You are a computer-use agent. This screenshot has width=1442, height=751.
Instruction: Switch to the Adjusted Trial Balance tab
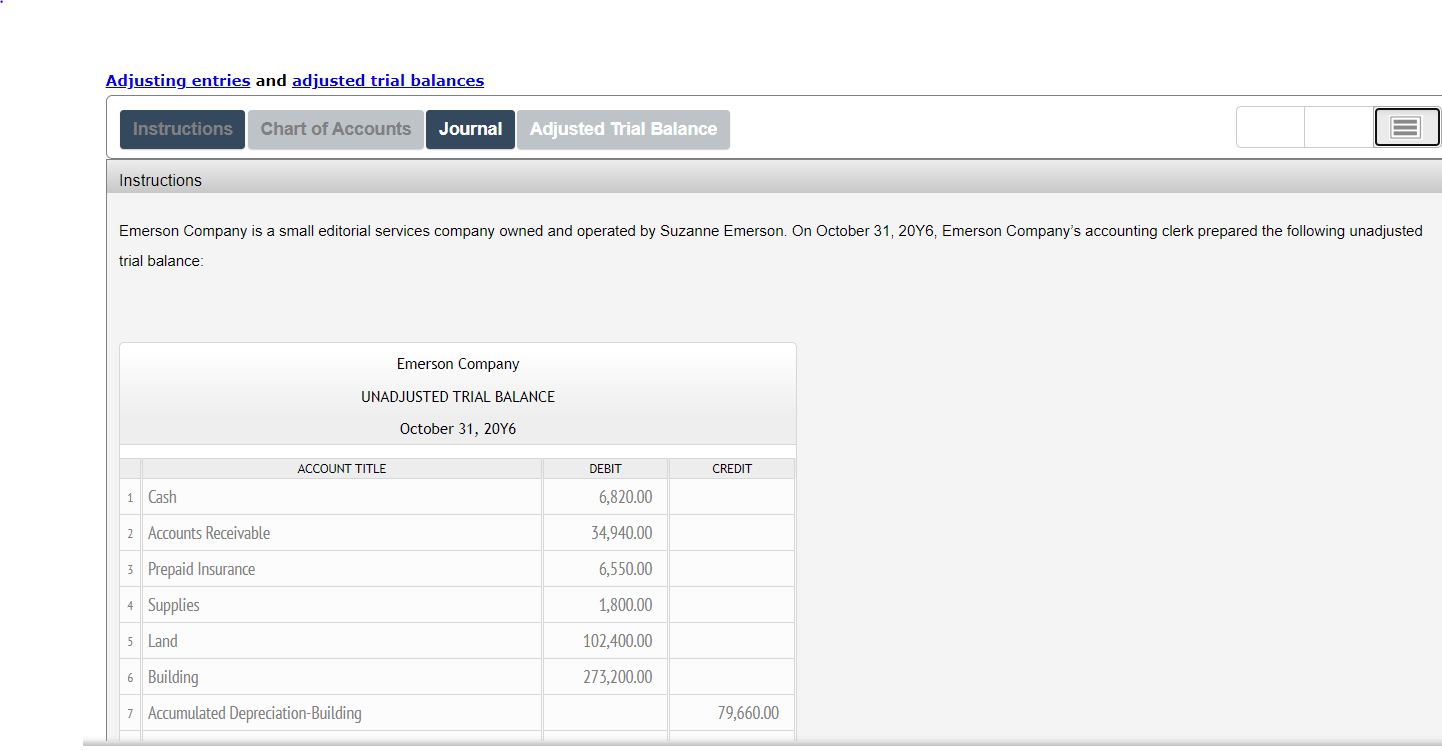click(x=623, y=129)
